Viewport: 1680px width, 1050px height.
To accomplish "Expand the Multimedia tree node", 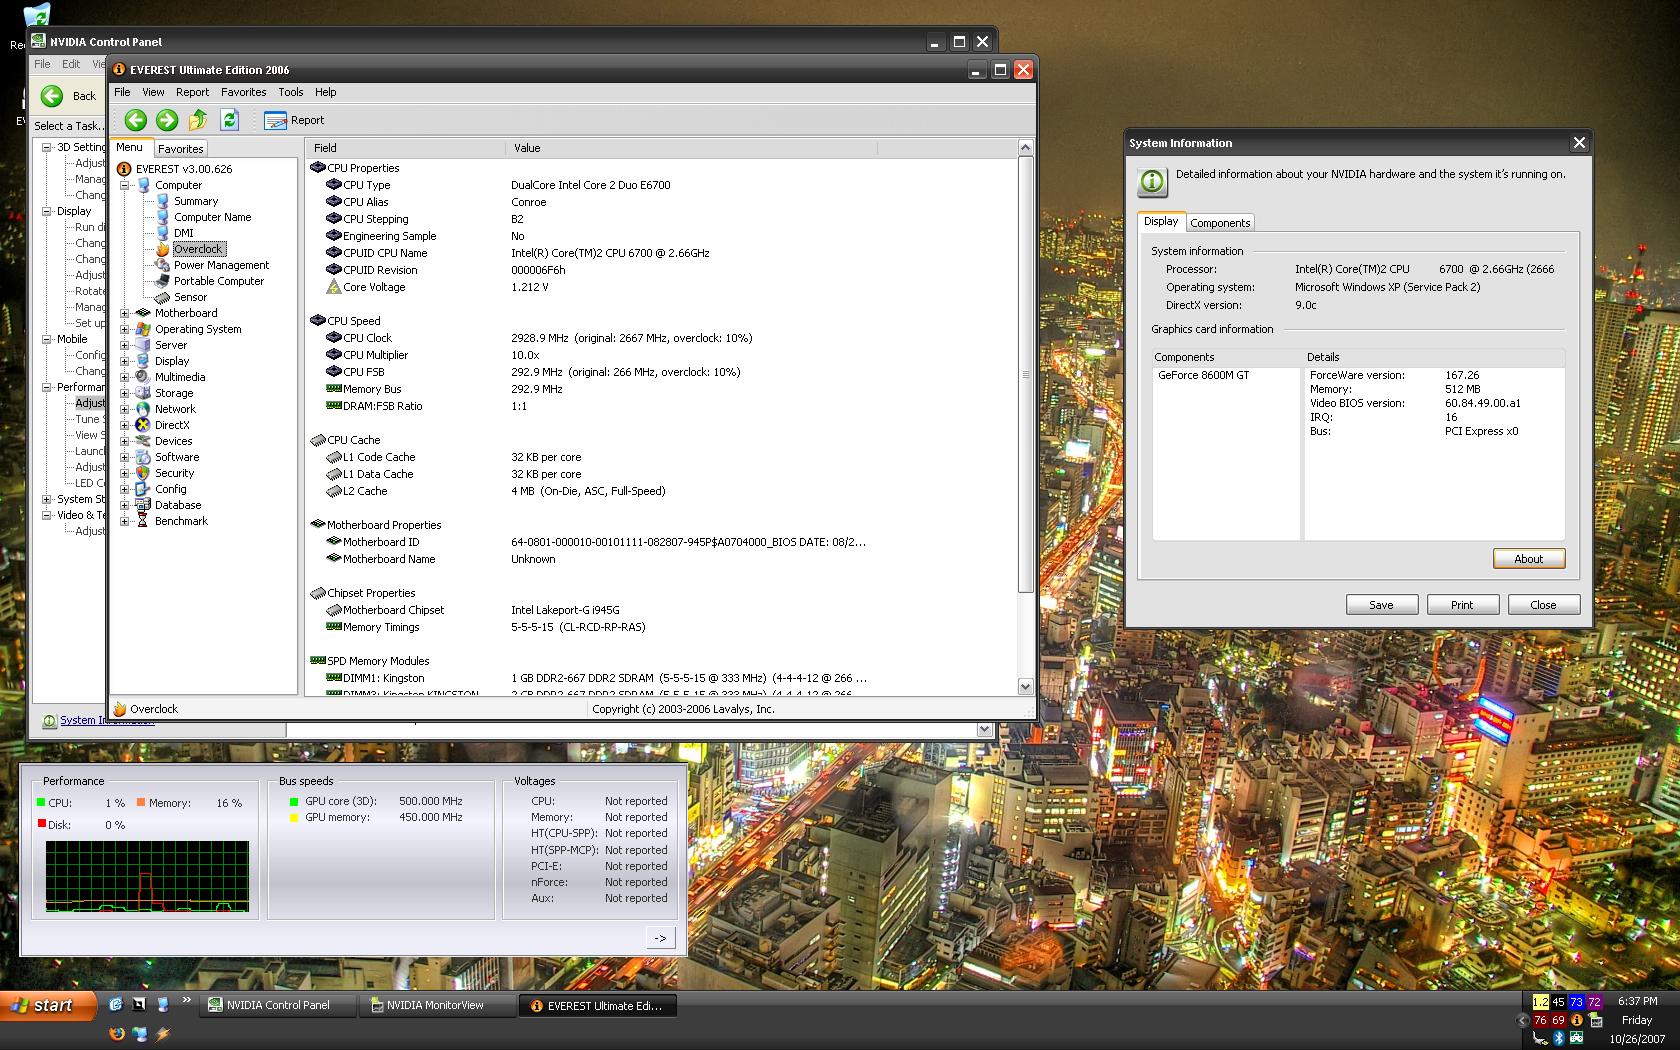I will click(x=125, y=377).
